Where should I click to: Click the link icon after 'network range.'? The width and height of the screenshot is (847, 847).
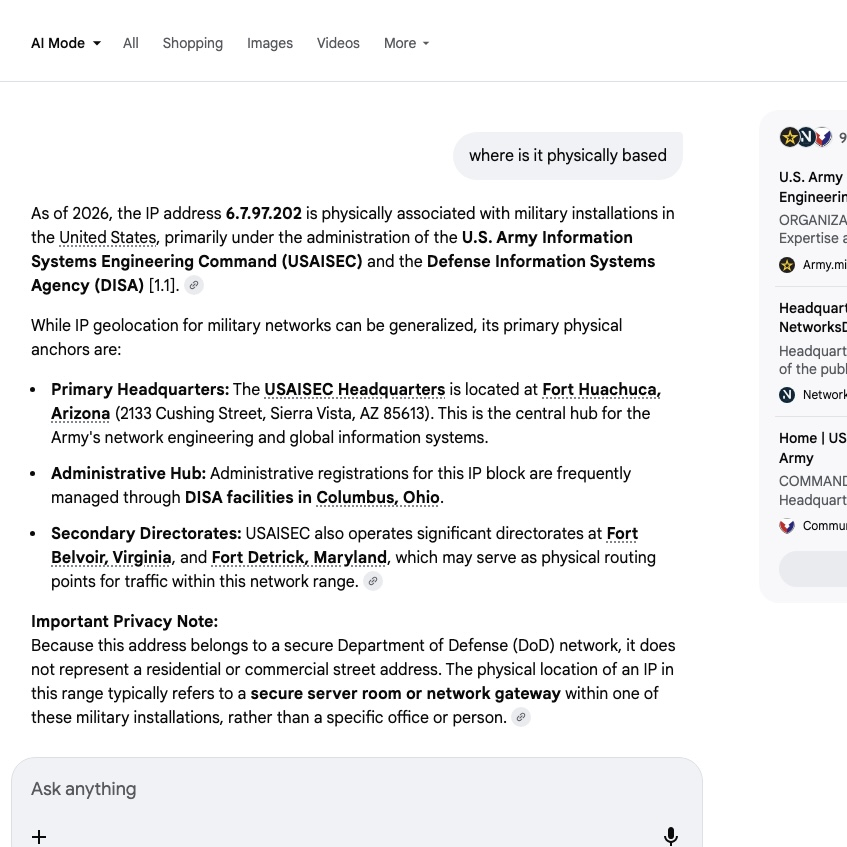coord(373,581)
